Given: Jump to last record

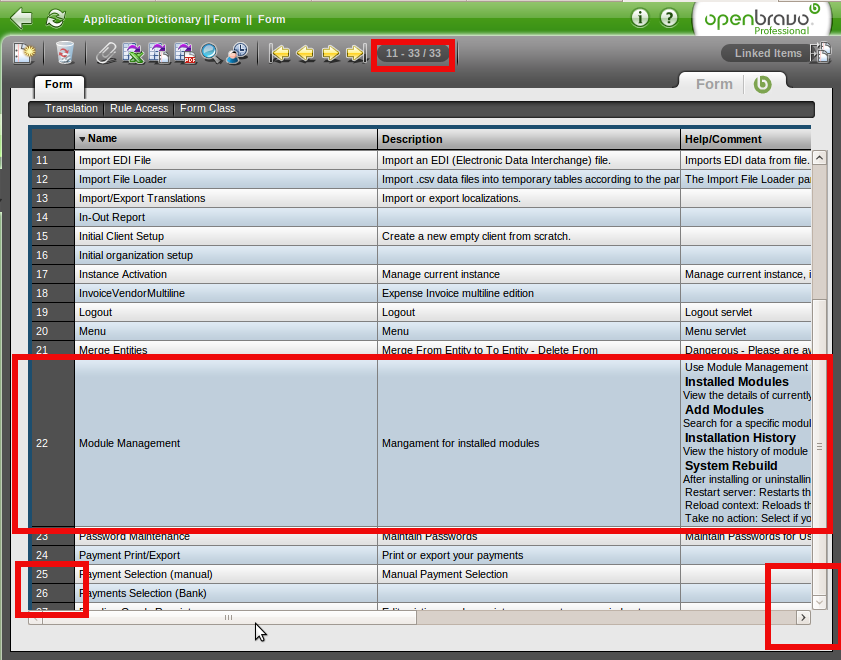Looking at the screenshot, I should (356, 53).
